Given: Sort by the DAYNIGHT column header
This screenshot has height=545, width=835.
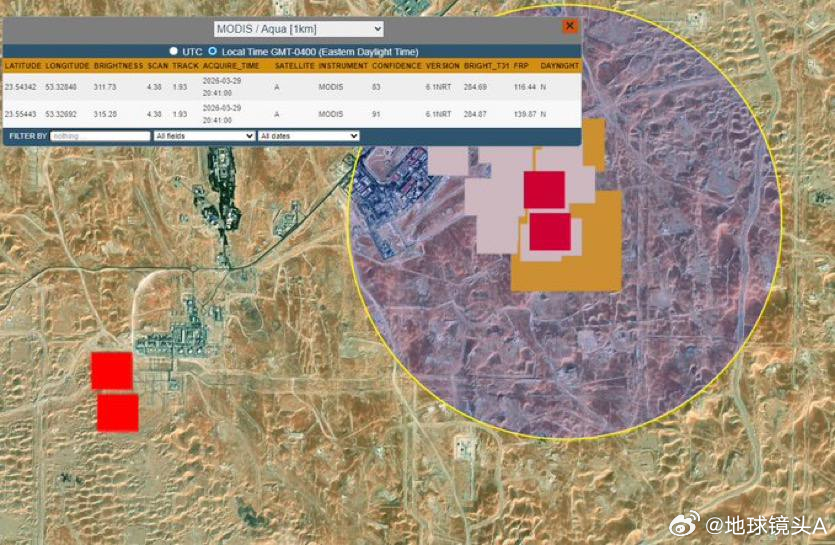Looking at the screenshot, I should click(x=559, y=66).
